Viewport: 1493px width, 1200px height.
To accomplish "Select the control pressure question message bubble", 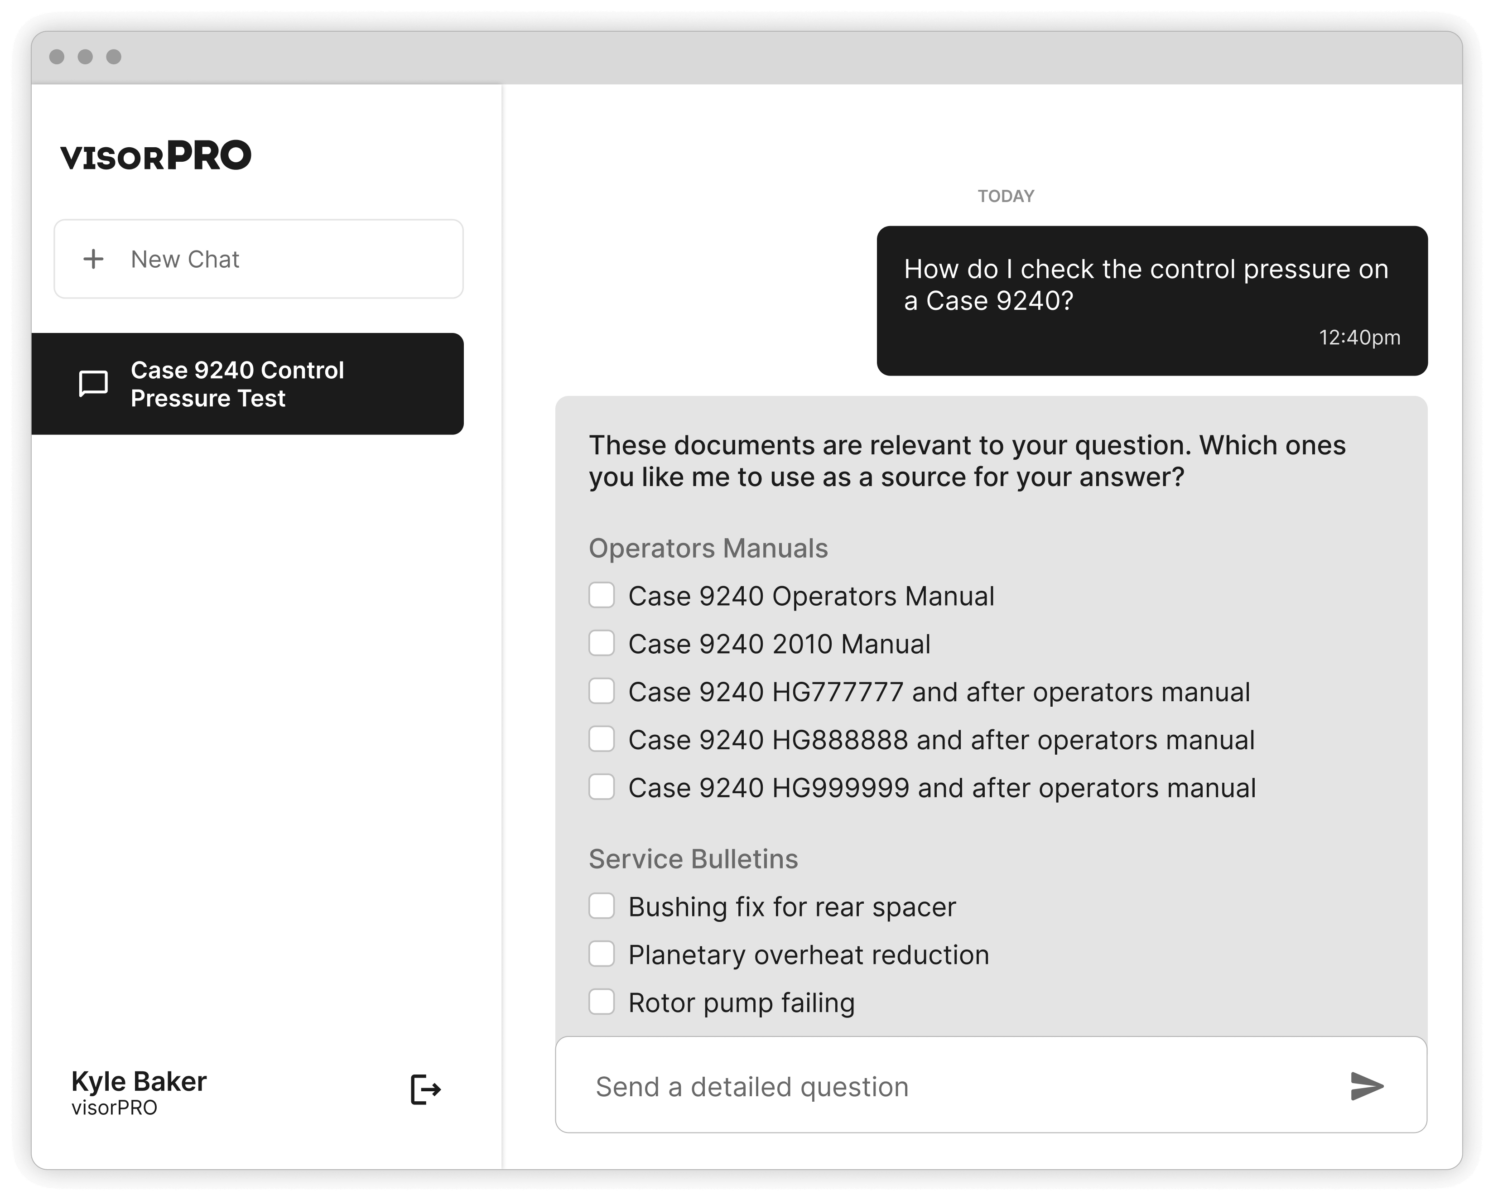I will pos(1150,298).
